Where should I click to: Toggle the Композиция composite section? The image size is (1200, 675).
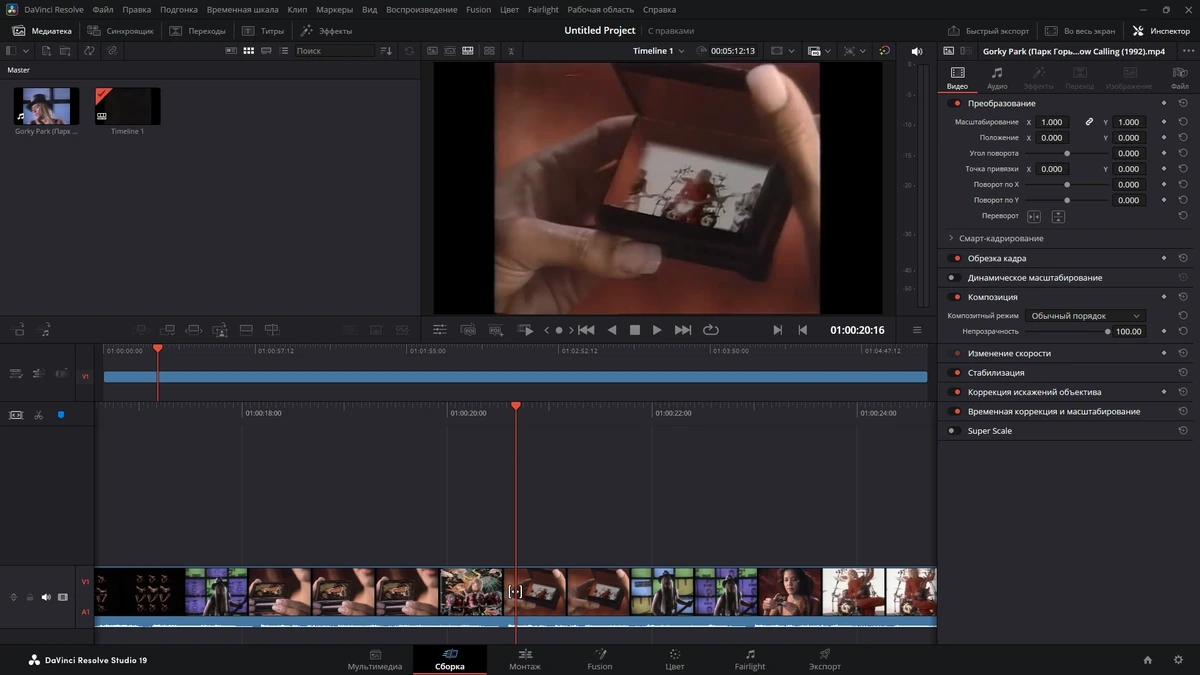tap(955, 297)
